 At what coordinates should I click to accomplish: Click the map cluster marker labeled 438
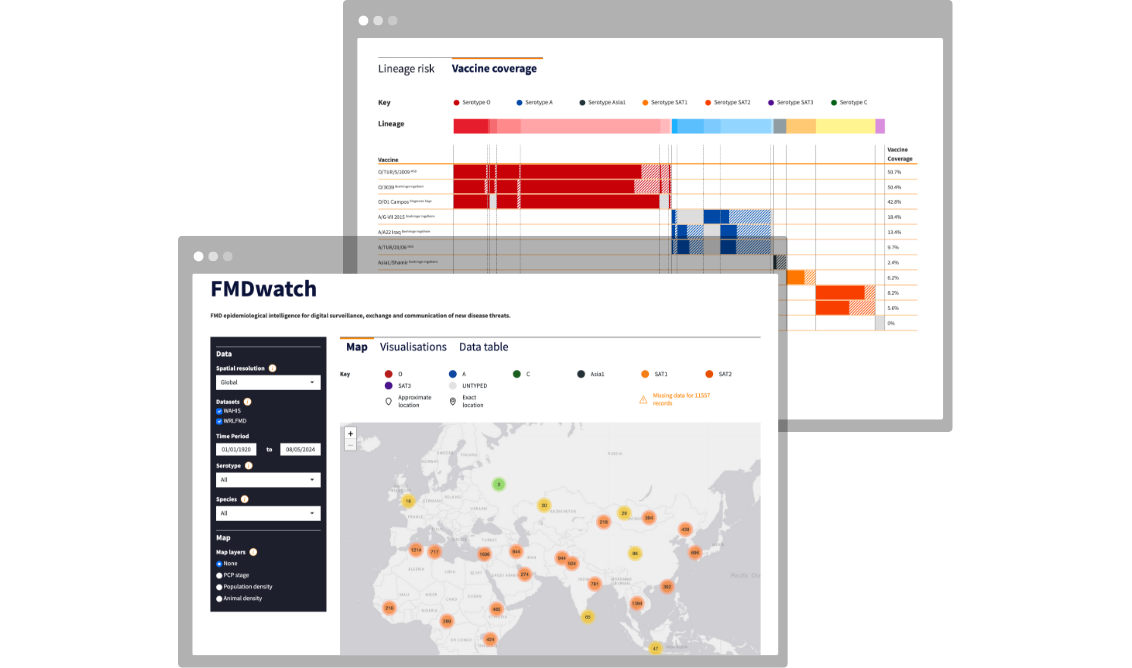tap(685, 529)
